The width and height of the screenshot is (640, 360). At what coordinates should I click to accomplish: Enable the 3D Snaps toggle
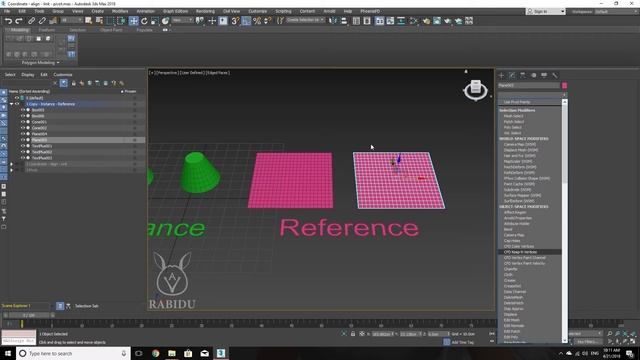pyautogui.click(x=235, y=20)
